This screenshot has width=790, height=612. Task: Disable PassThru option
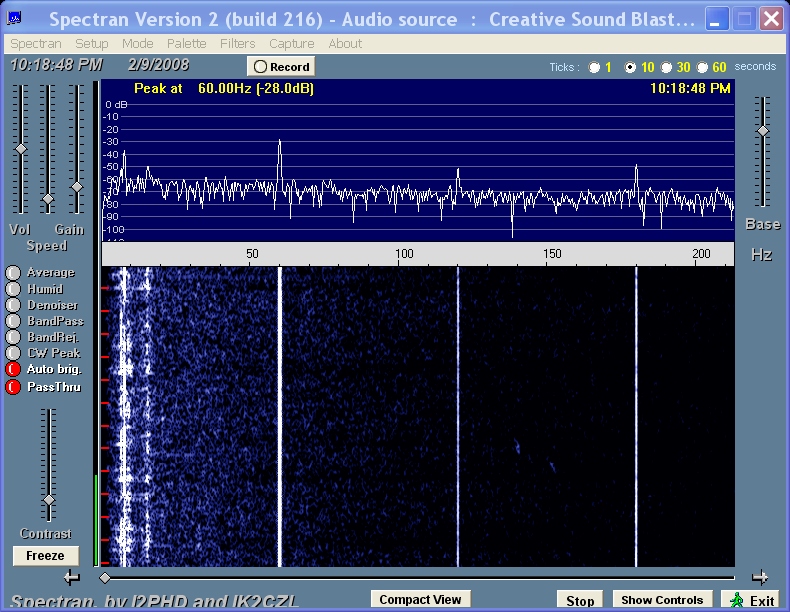click(x=13, y=387)
